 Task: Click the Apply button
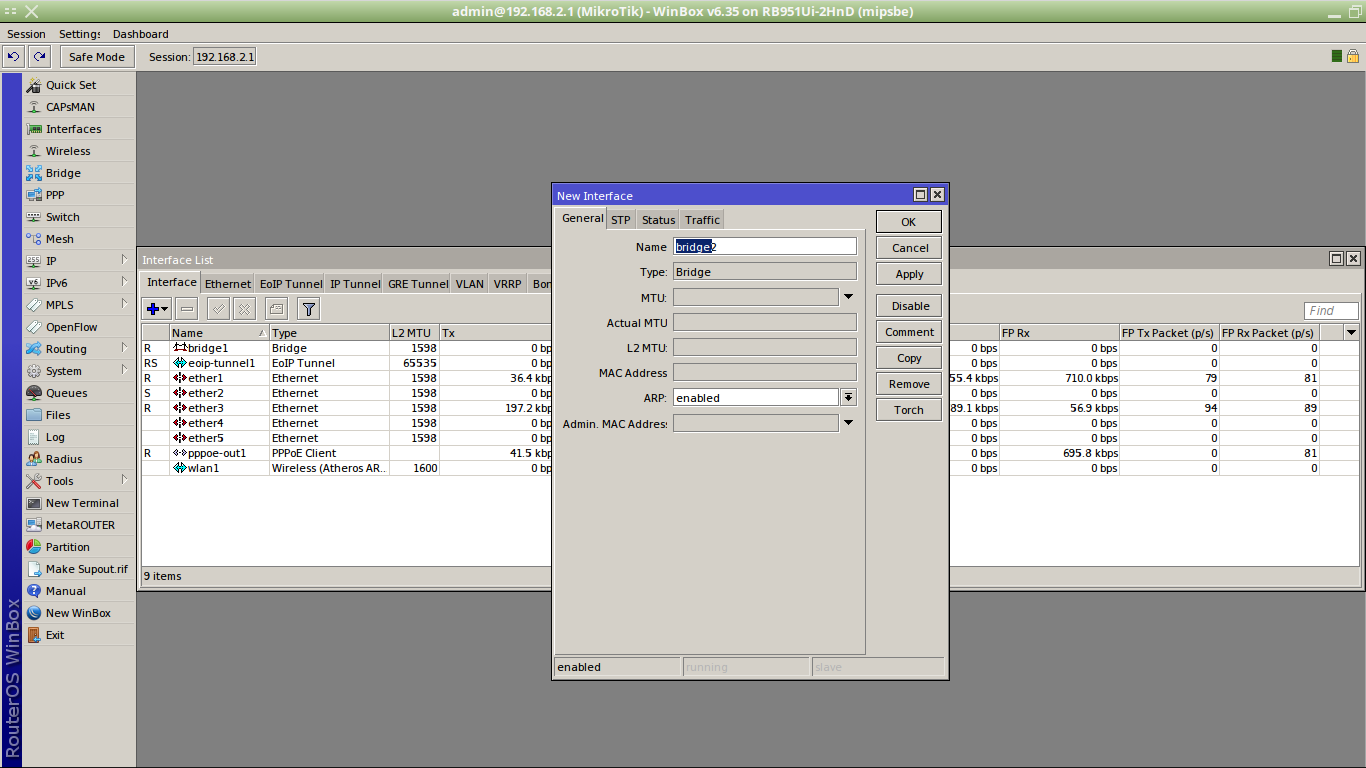tap(909, 274)
